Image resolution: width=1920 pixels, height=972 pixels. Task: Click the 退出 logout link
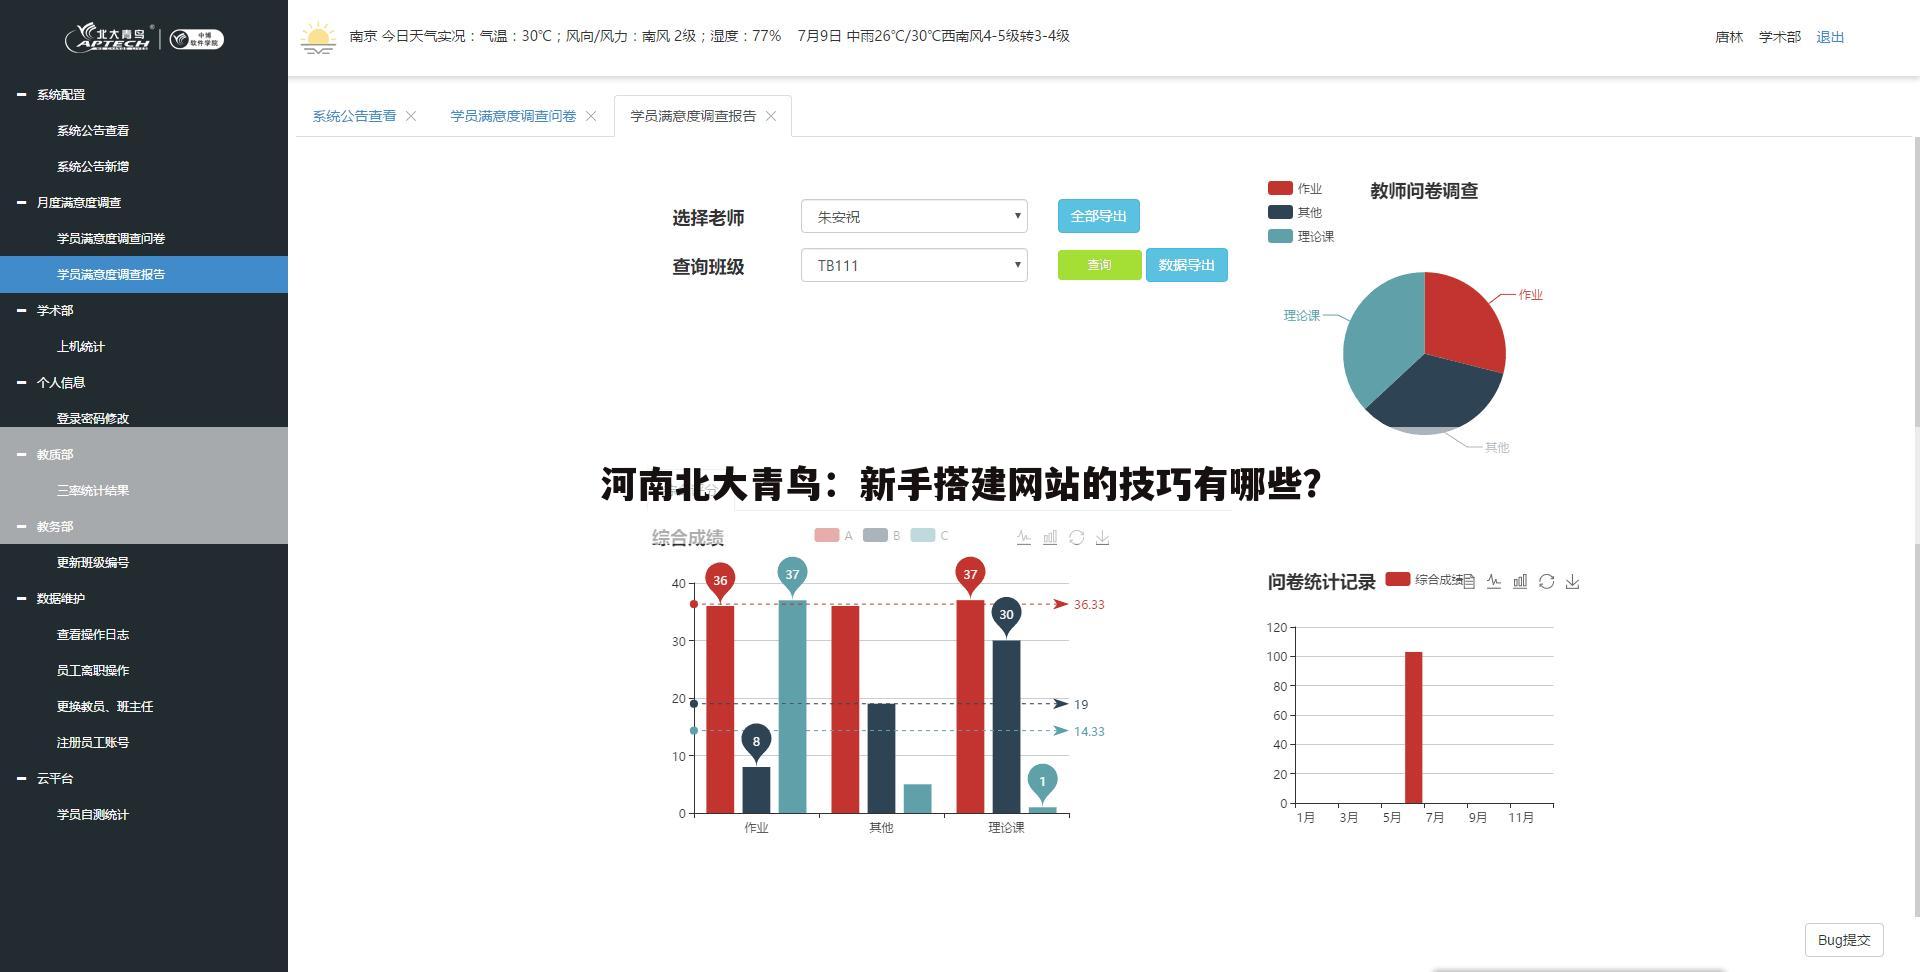tap(1830, 37)
